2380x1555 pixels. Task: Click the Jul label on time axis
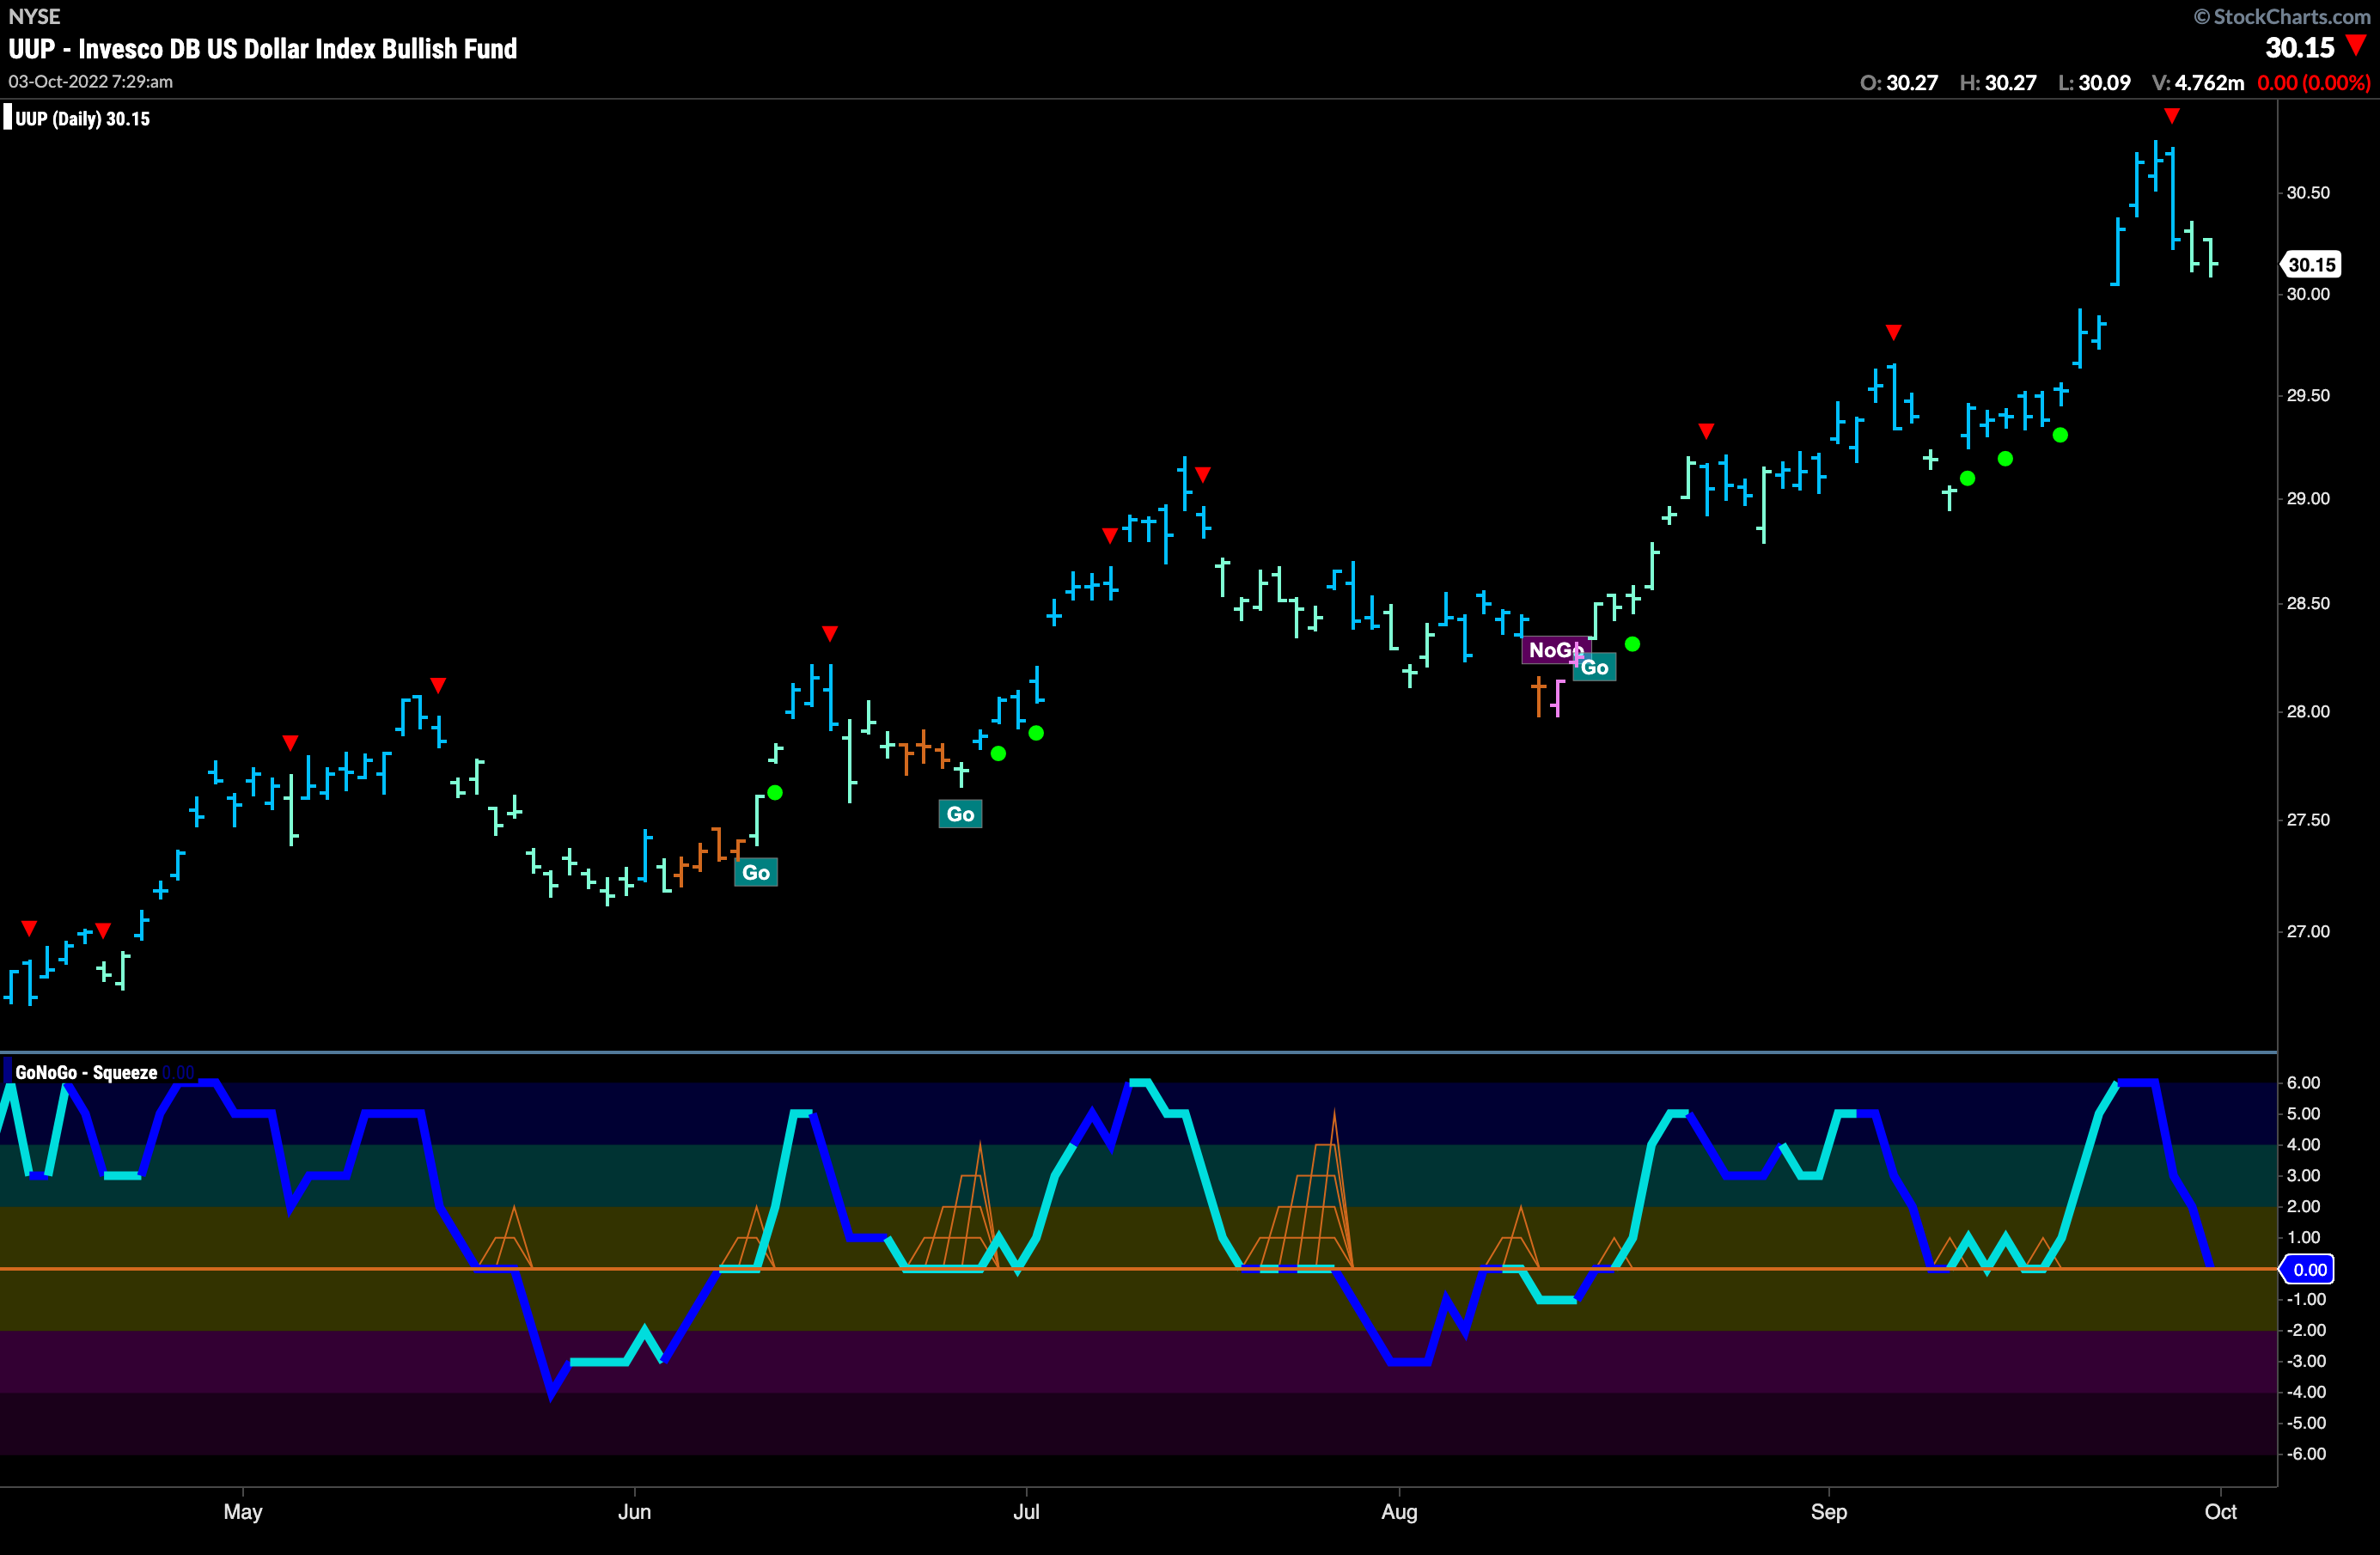coord(1026,1511)
